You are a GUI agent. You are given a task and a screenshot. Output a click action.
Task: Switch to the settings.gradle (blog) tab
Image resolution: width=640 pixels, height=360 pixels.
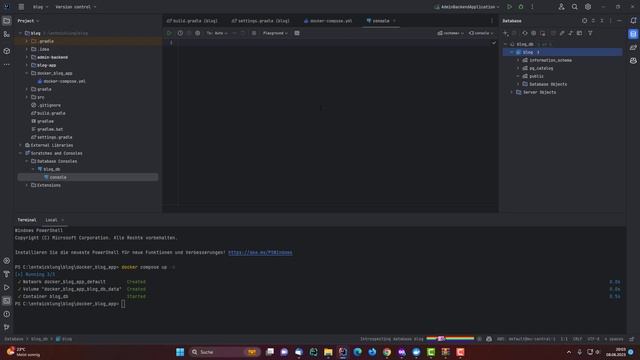pos(260,21)
